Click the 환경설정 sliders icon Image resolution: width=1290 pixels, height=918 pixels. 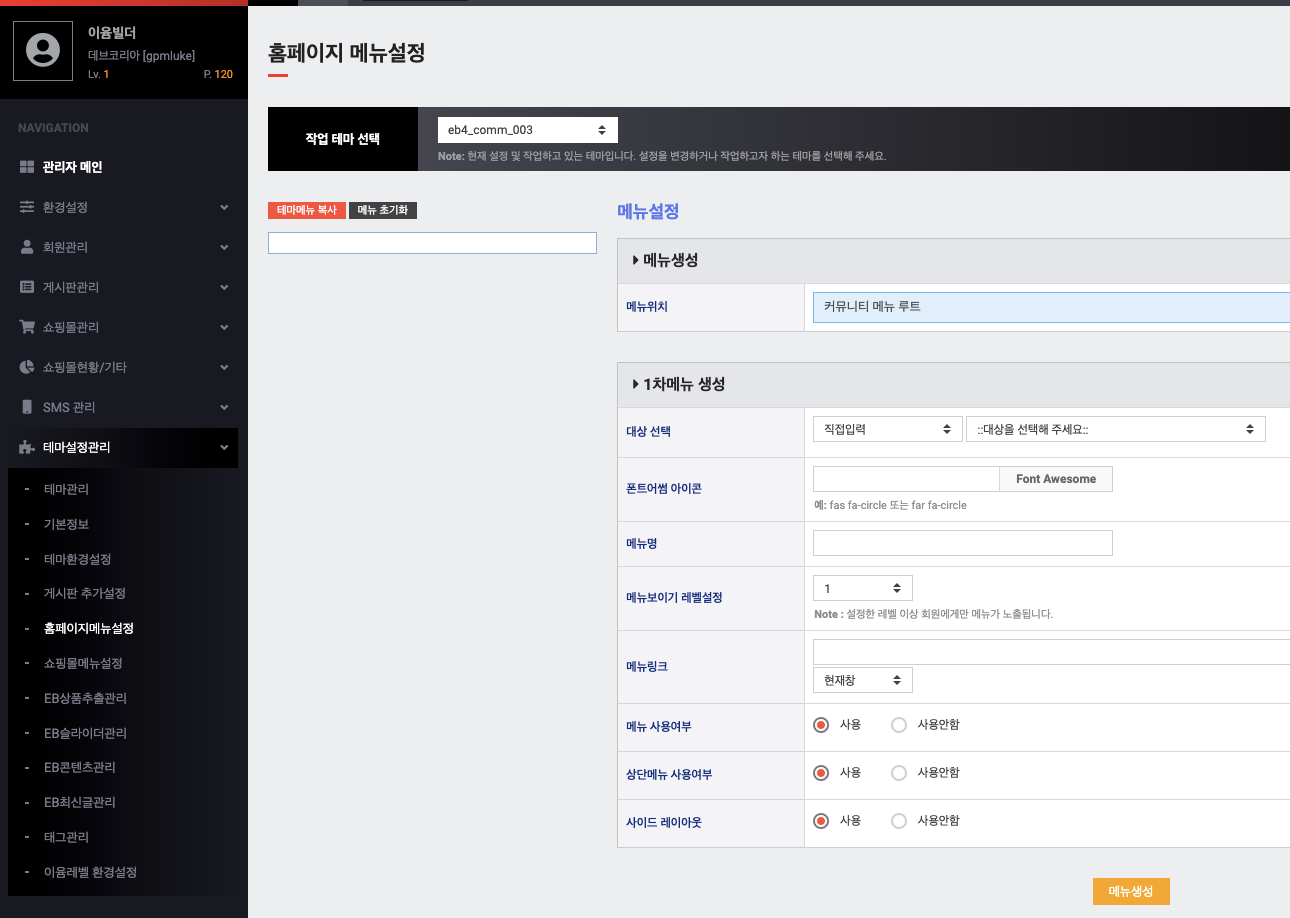point(27,207)
